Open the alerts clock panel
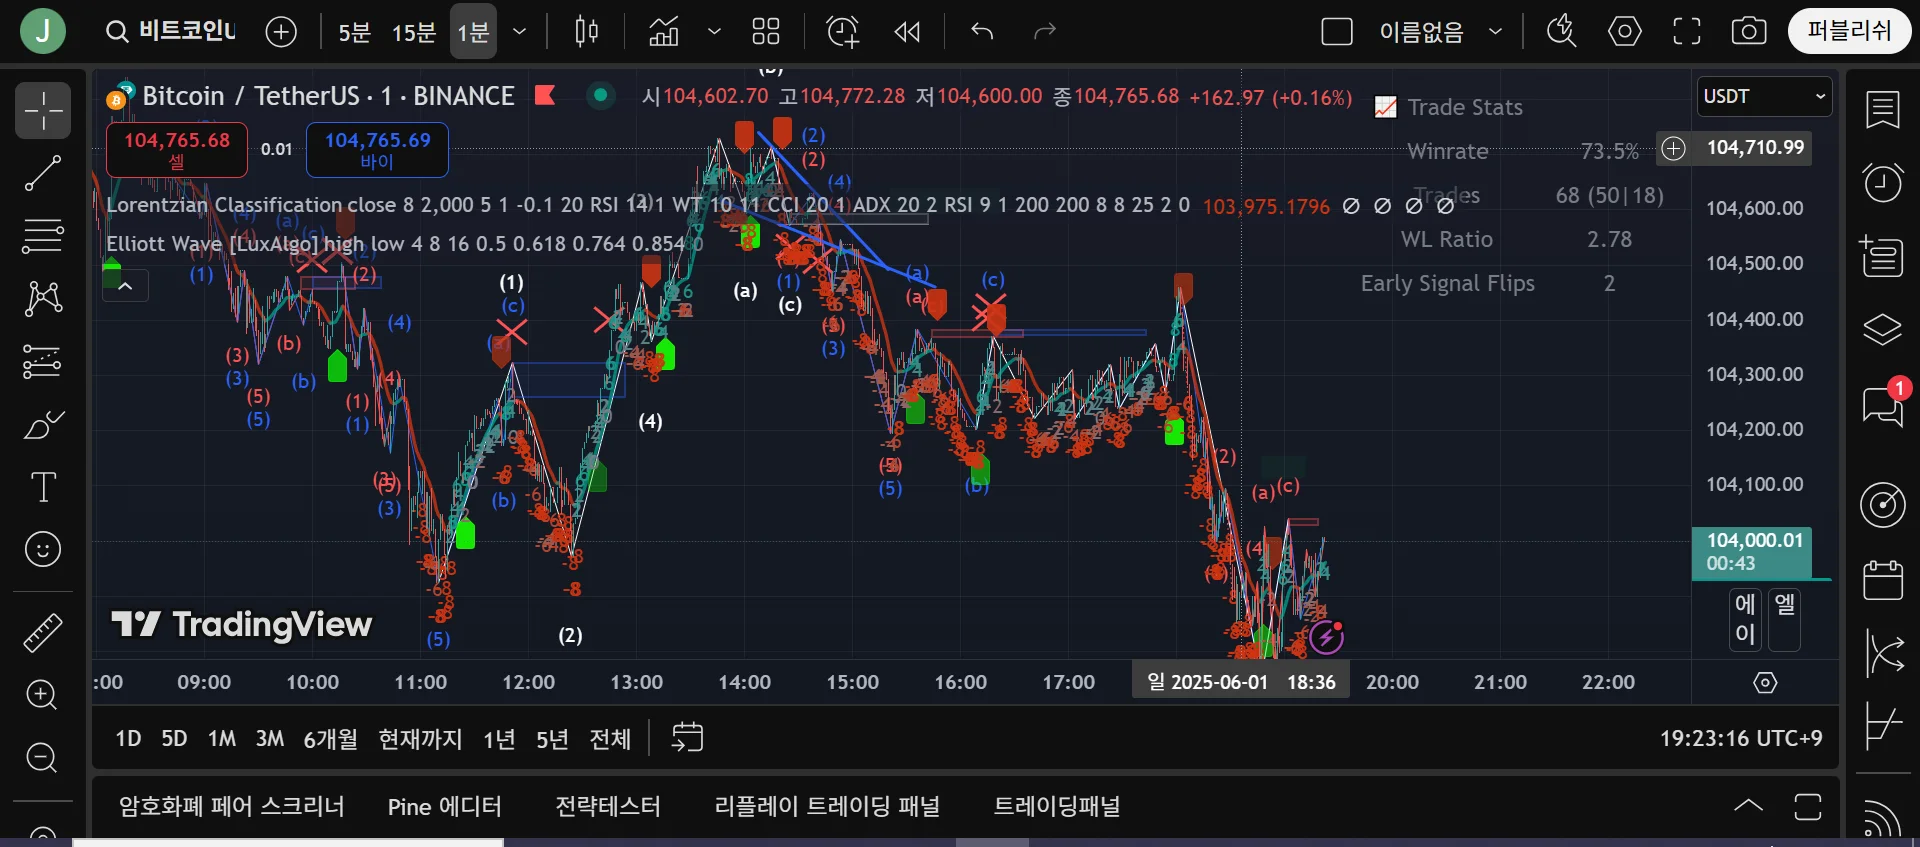Screen dimensions: 1920x847 point(1883,182)
